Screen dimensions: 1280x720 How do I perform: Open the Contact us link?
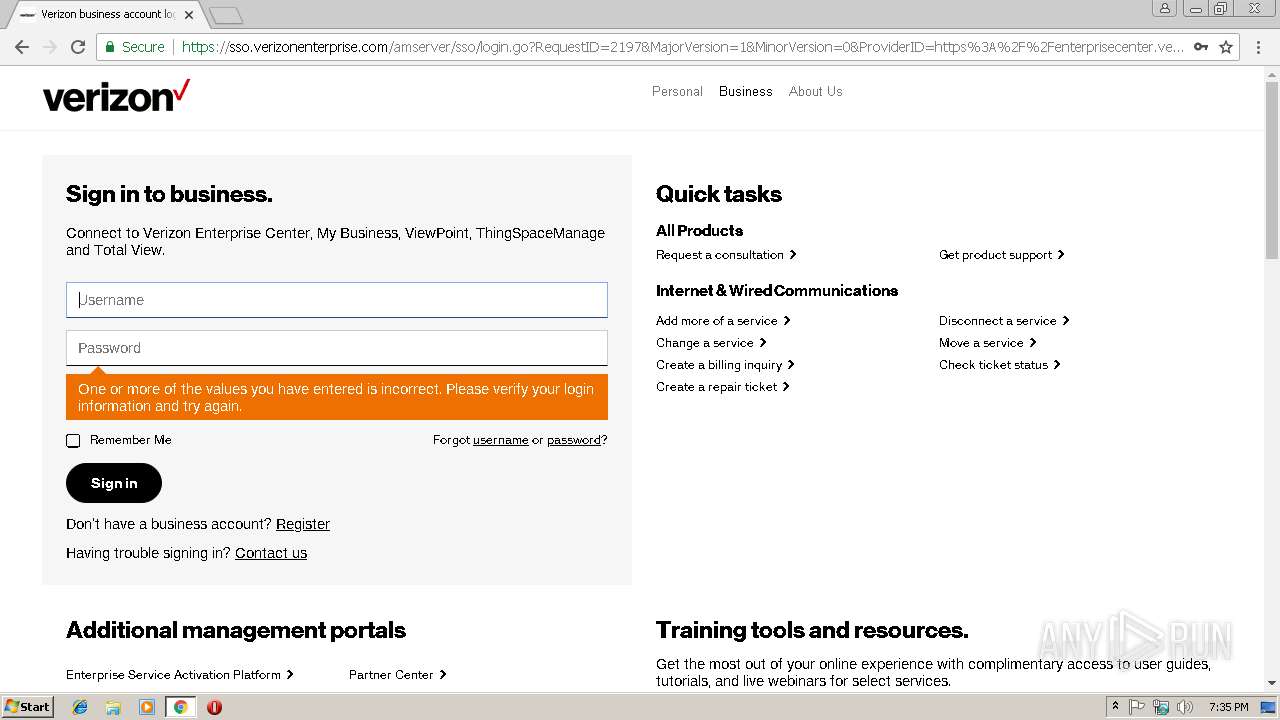point(271,553)
